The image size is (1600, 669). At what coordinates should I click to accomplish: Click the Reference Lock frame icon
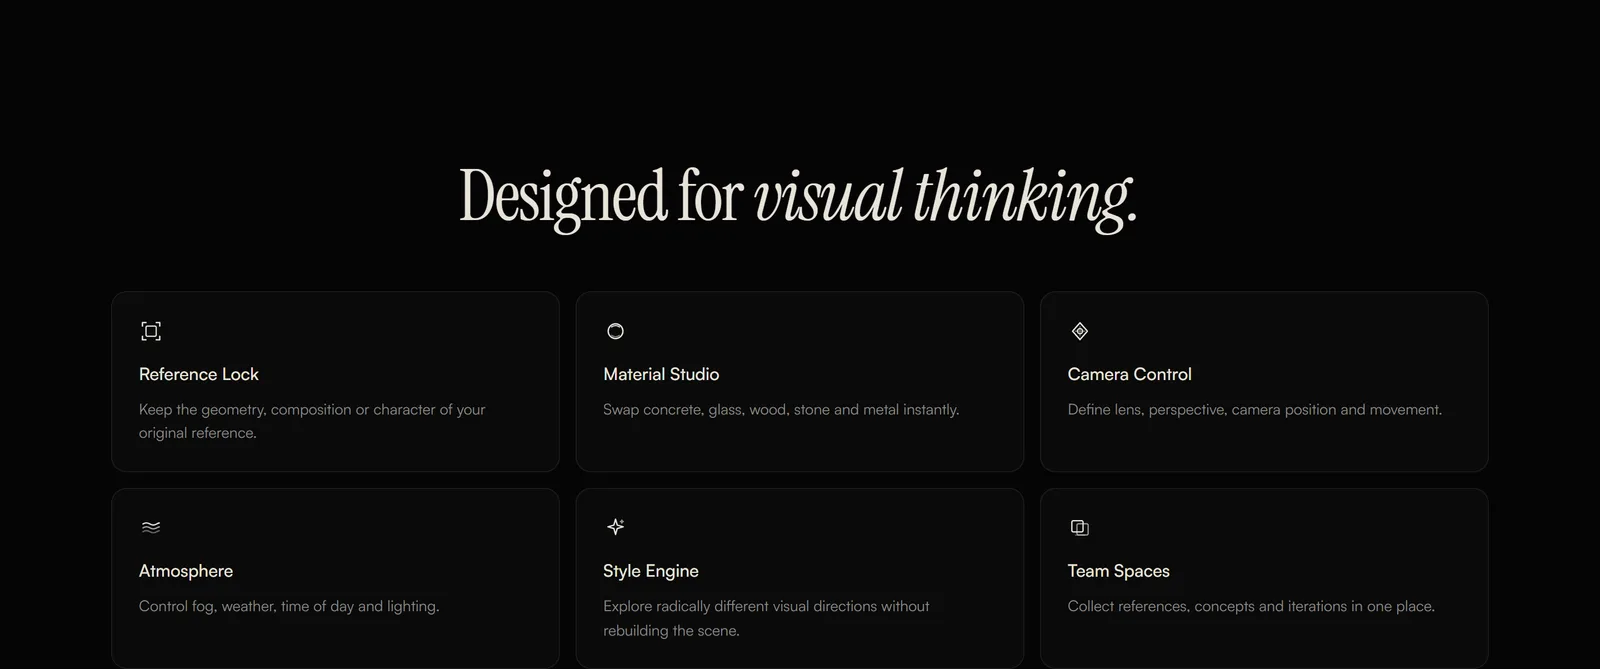click(151, 331)
